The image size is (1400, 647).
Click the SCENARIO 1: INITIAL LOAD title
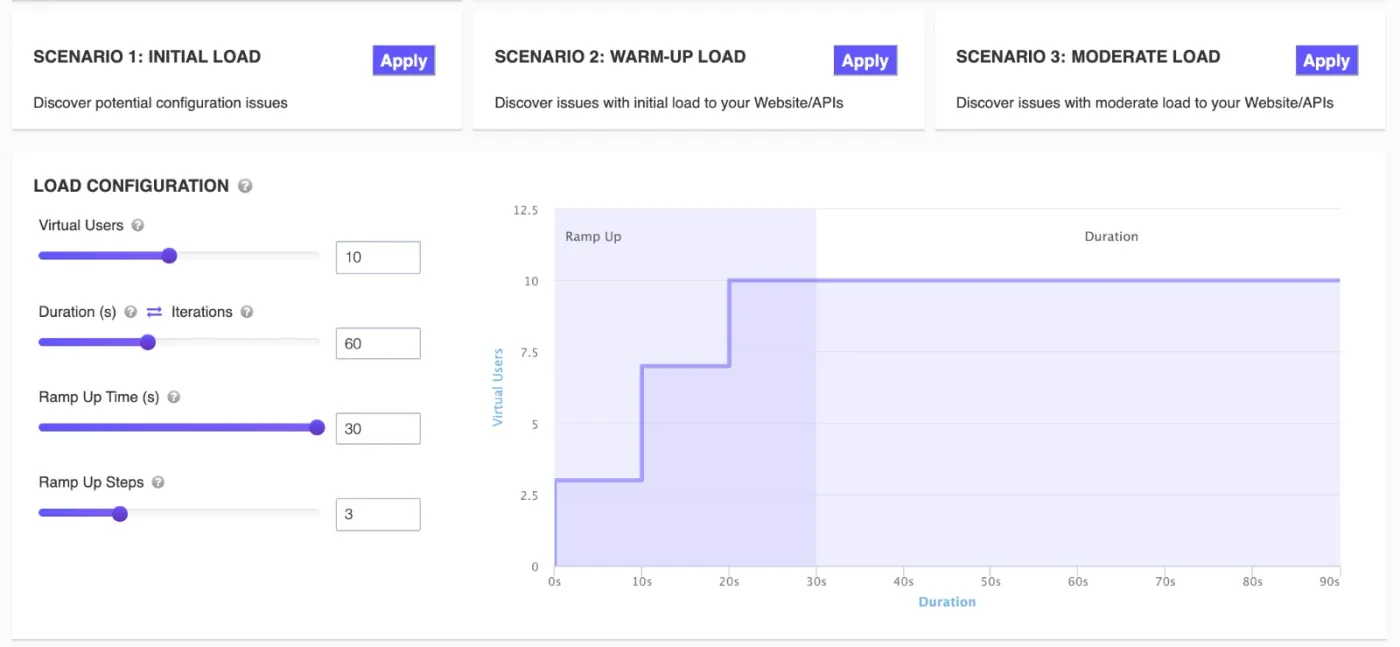[x=147, y=57]
